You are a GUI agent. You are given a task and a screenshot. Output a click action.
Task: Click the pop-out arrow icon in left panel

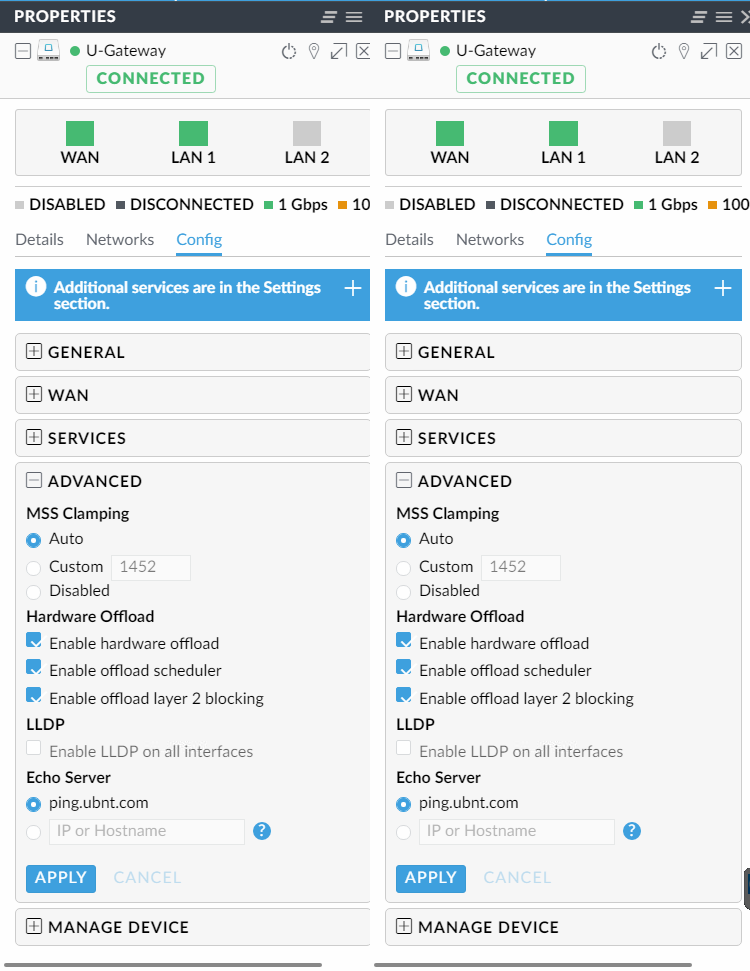tap(339, 51)
